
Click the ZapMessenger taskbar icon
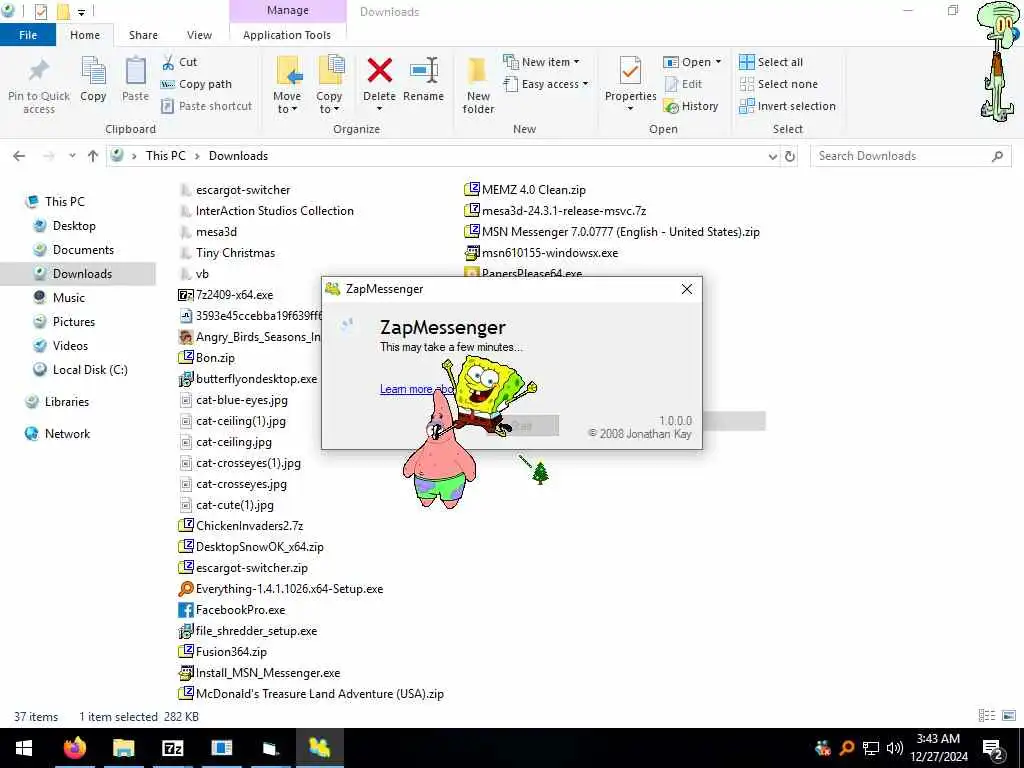click(319, 748)
